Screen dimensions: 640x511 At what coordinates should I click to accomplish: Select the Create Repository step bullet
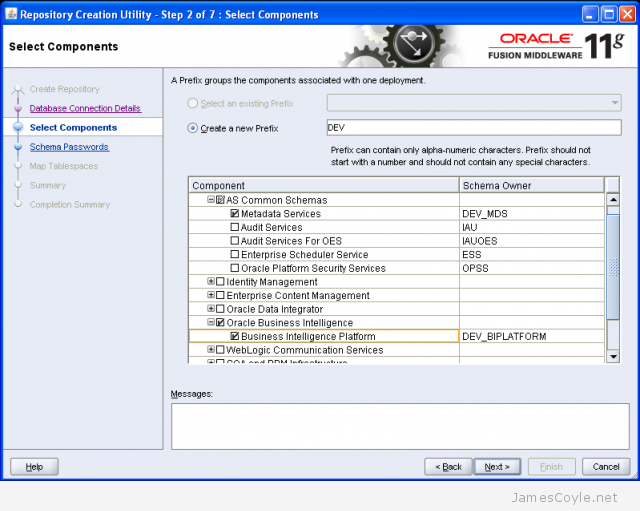tap(18, 89)
